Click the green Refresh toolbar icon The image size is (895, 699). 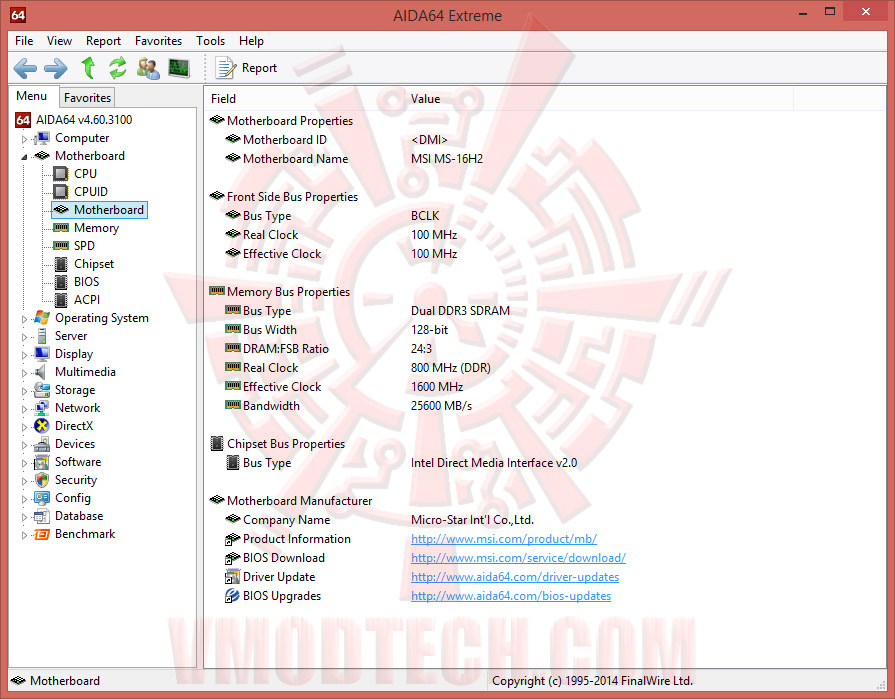[118, 68]
